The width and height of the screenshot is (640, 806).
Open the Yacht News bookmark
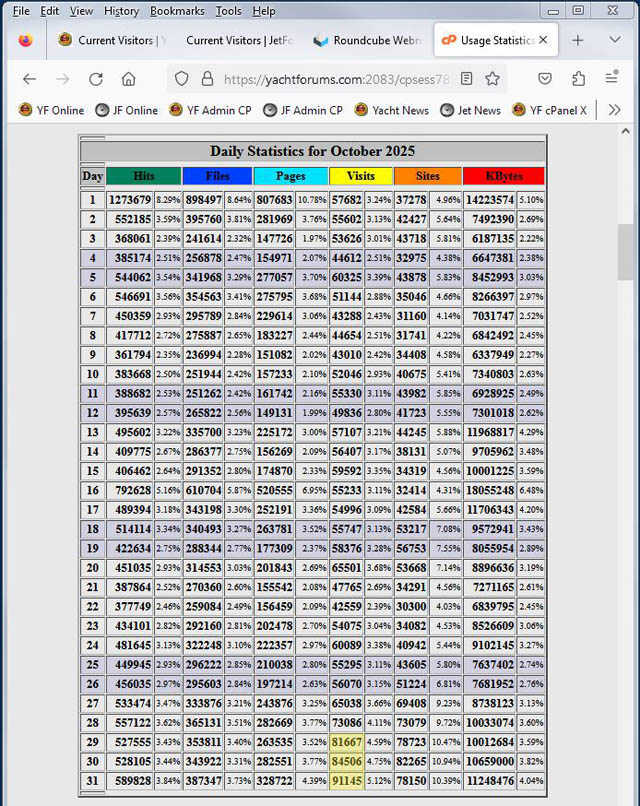pos(391,110)
